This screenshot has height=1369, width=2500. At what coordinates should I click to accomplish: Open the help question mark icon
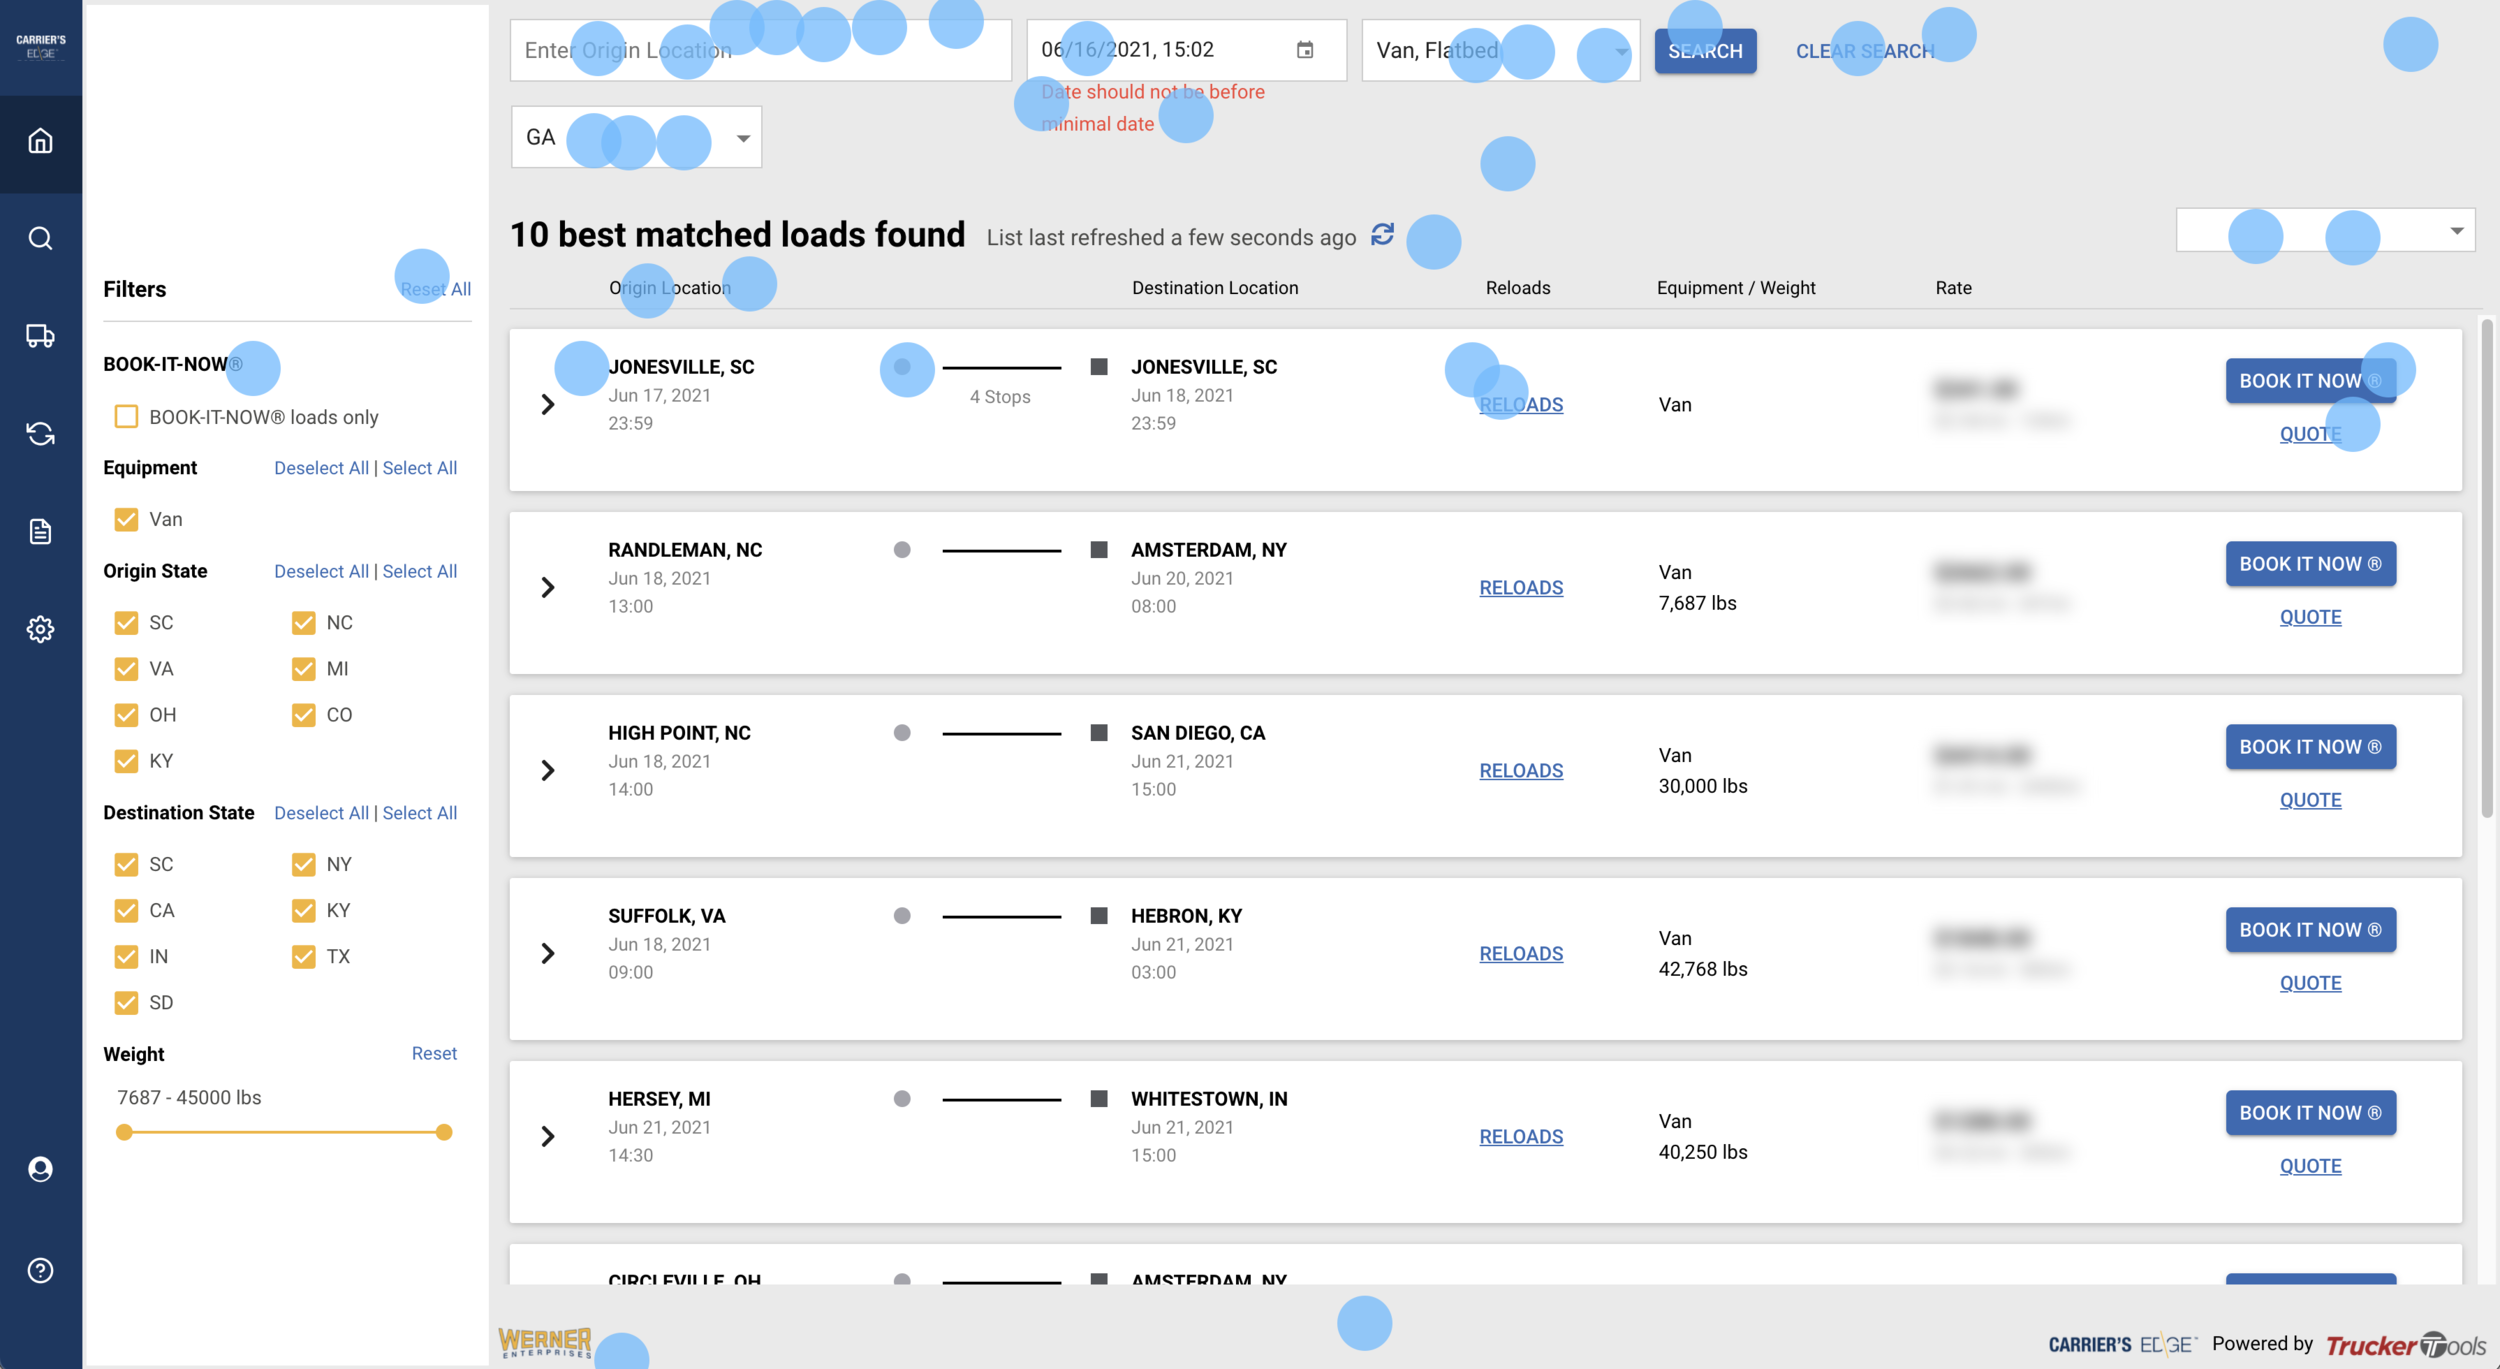(x=40, y=1270)
